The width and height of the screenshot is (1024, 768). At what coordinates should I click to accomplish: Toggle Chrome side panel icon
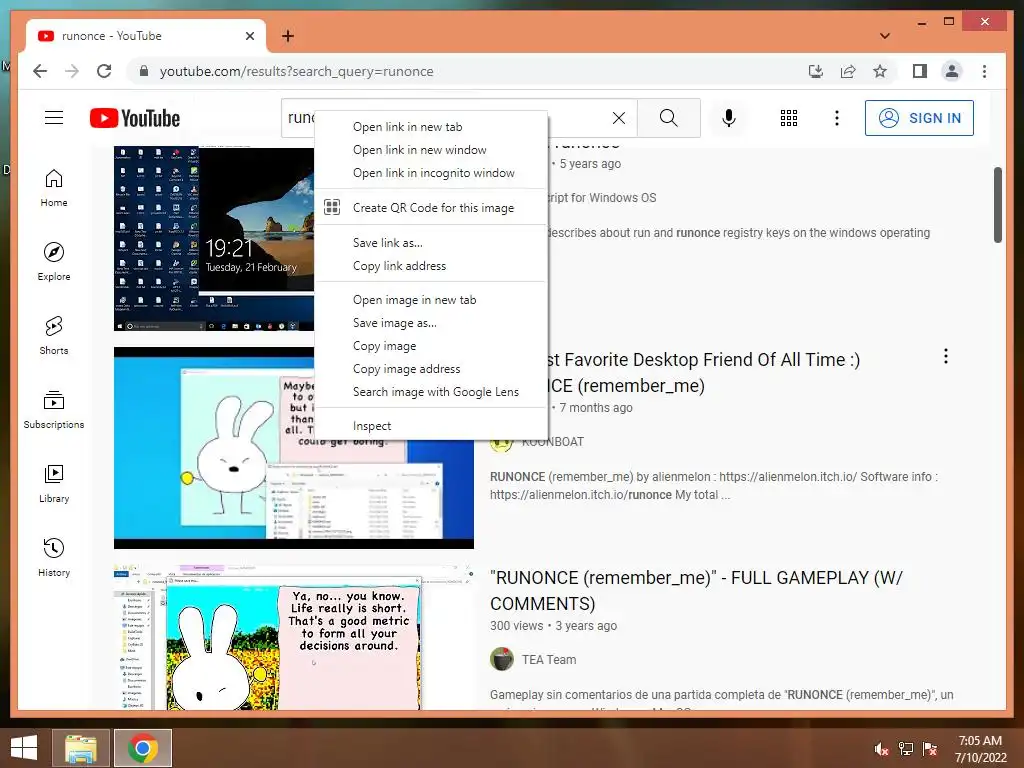920,71
